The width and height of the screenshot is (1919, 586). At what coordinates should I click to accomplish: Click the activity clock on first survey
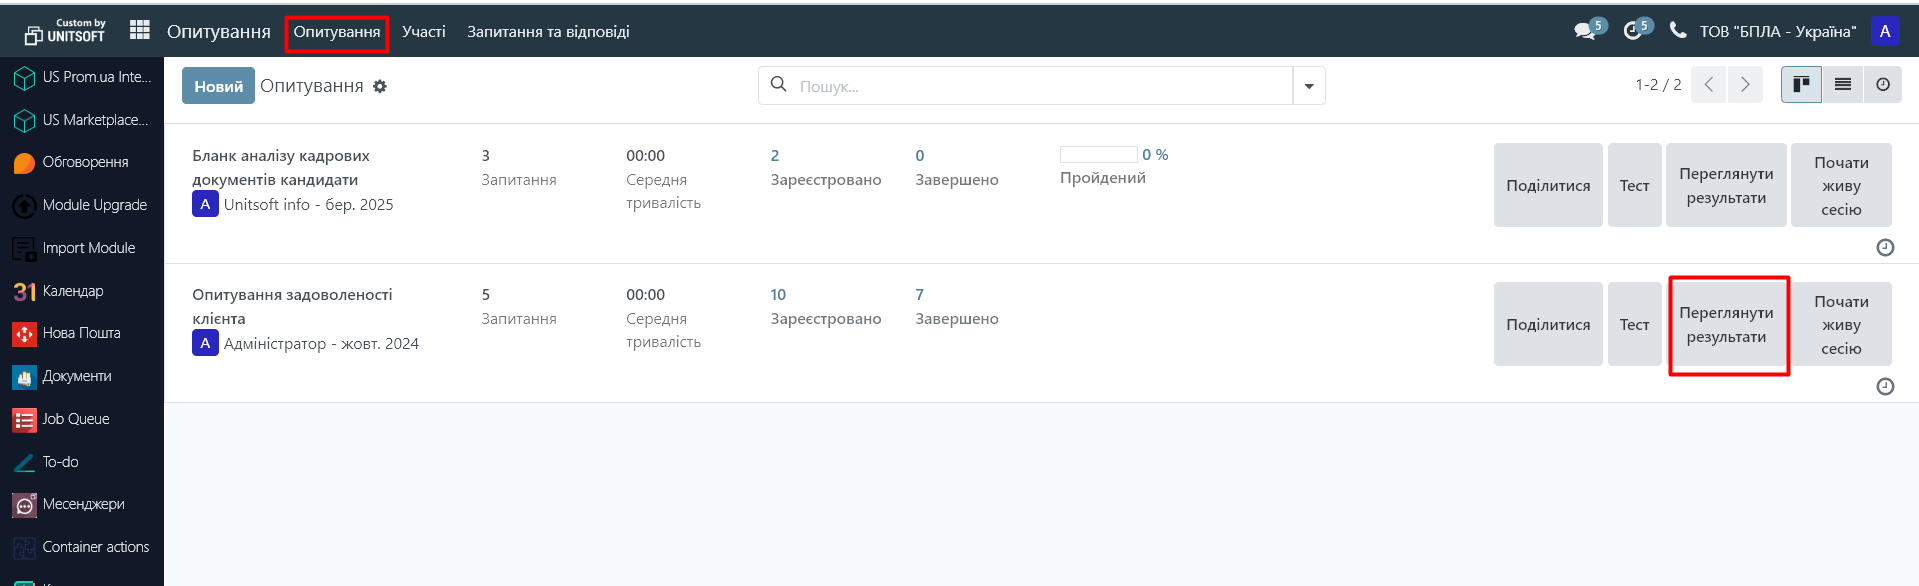coord(1885,247)
